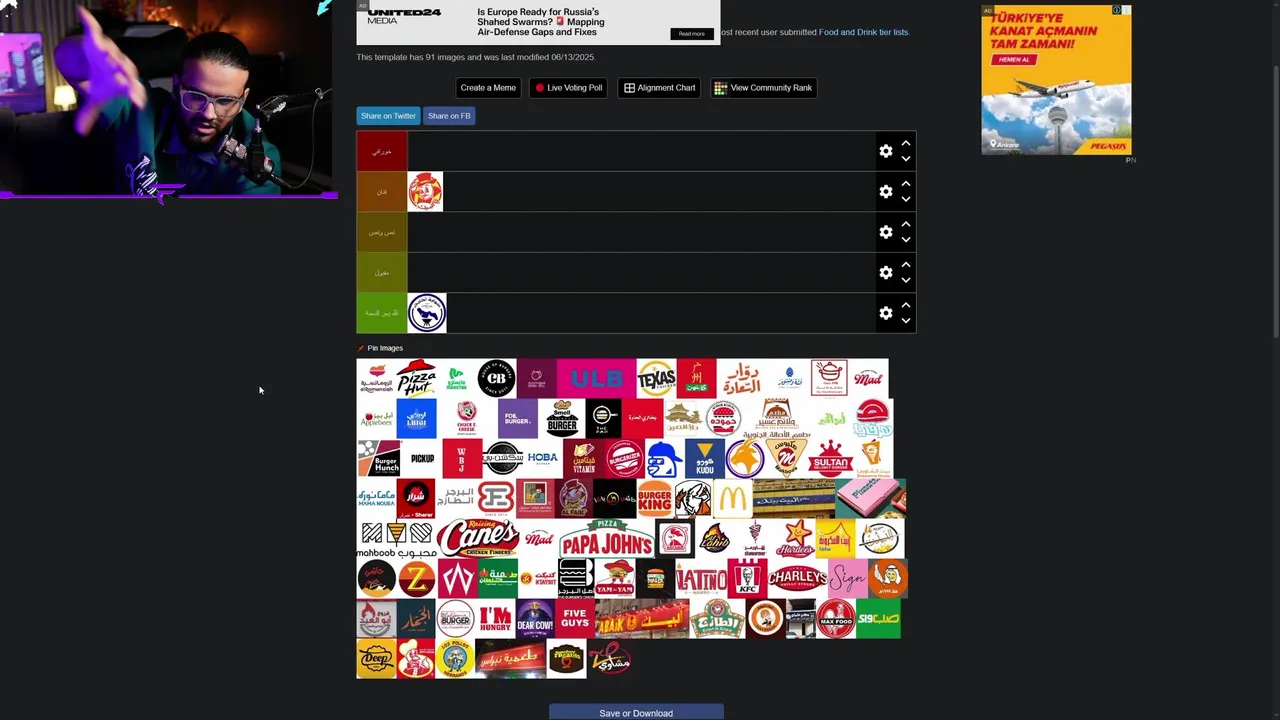This screenshot has height=720, width=1280.
Task: Select the KFC logo
Action: pyautogui.click(x=747, y=578)
